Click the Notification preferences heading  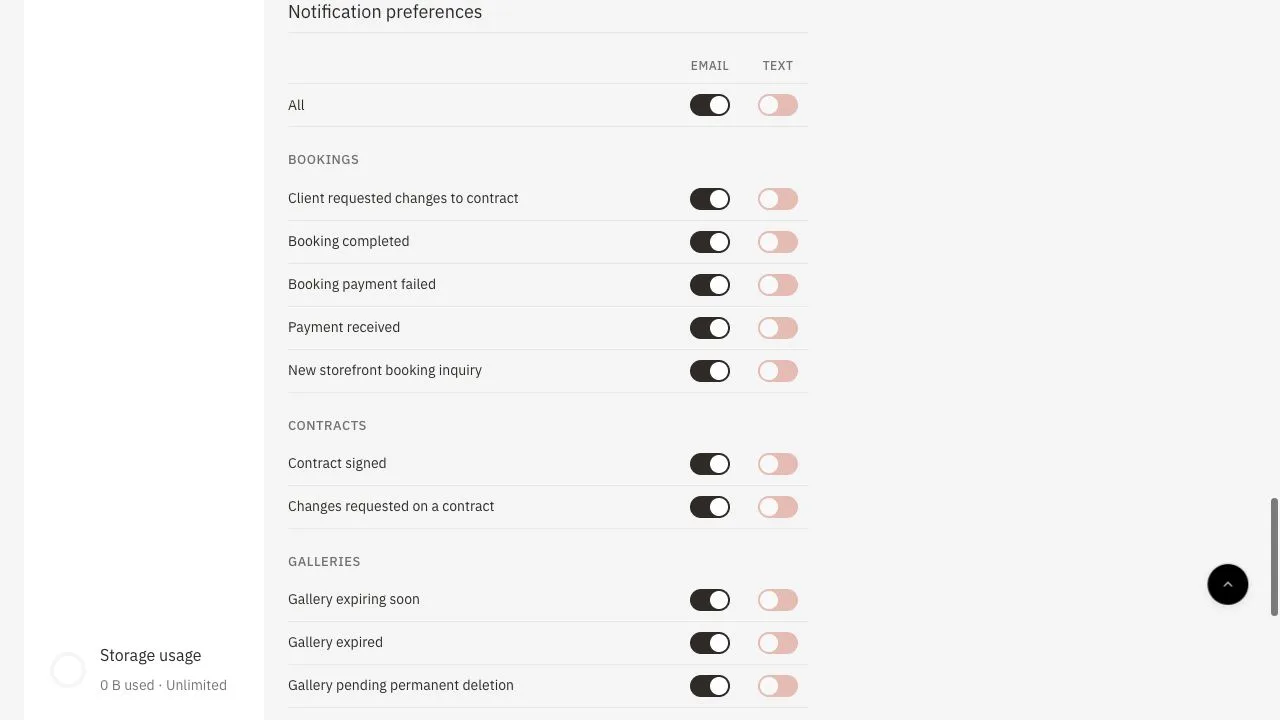[x=385, y=12]
